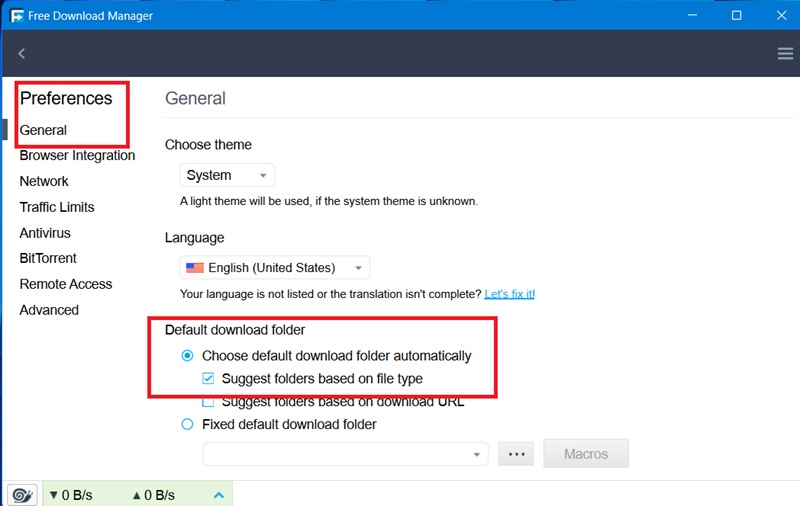This screenshot has height=506, width=800.
Task: Close the Free Download Manager window
Action: 781,15
